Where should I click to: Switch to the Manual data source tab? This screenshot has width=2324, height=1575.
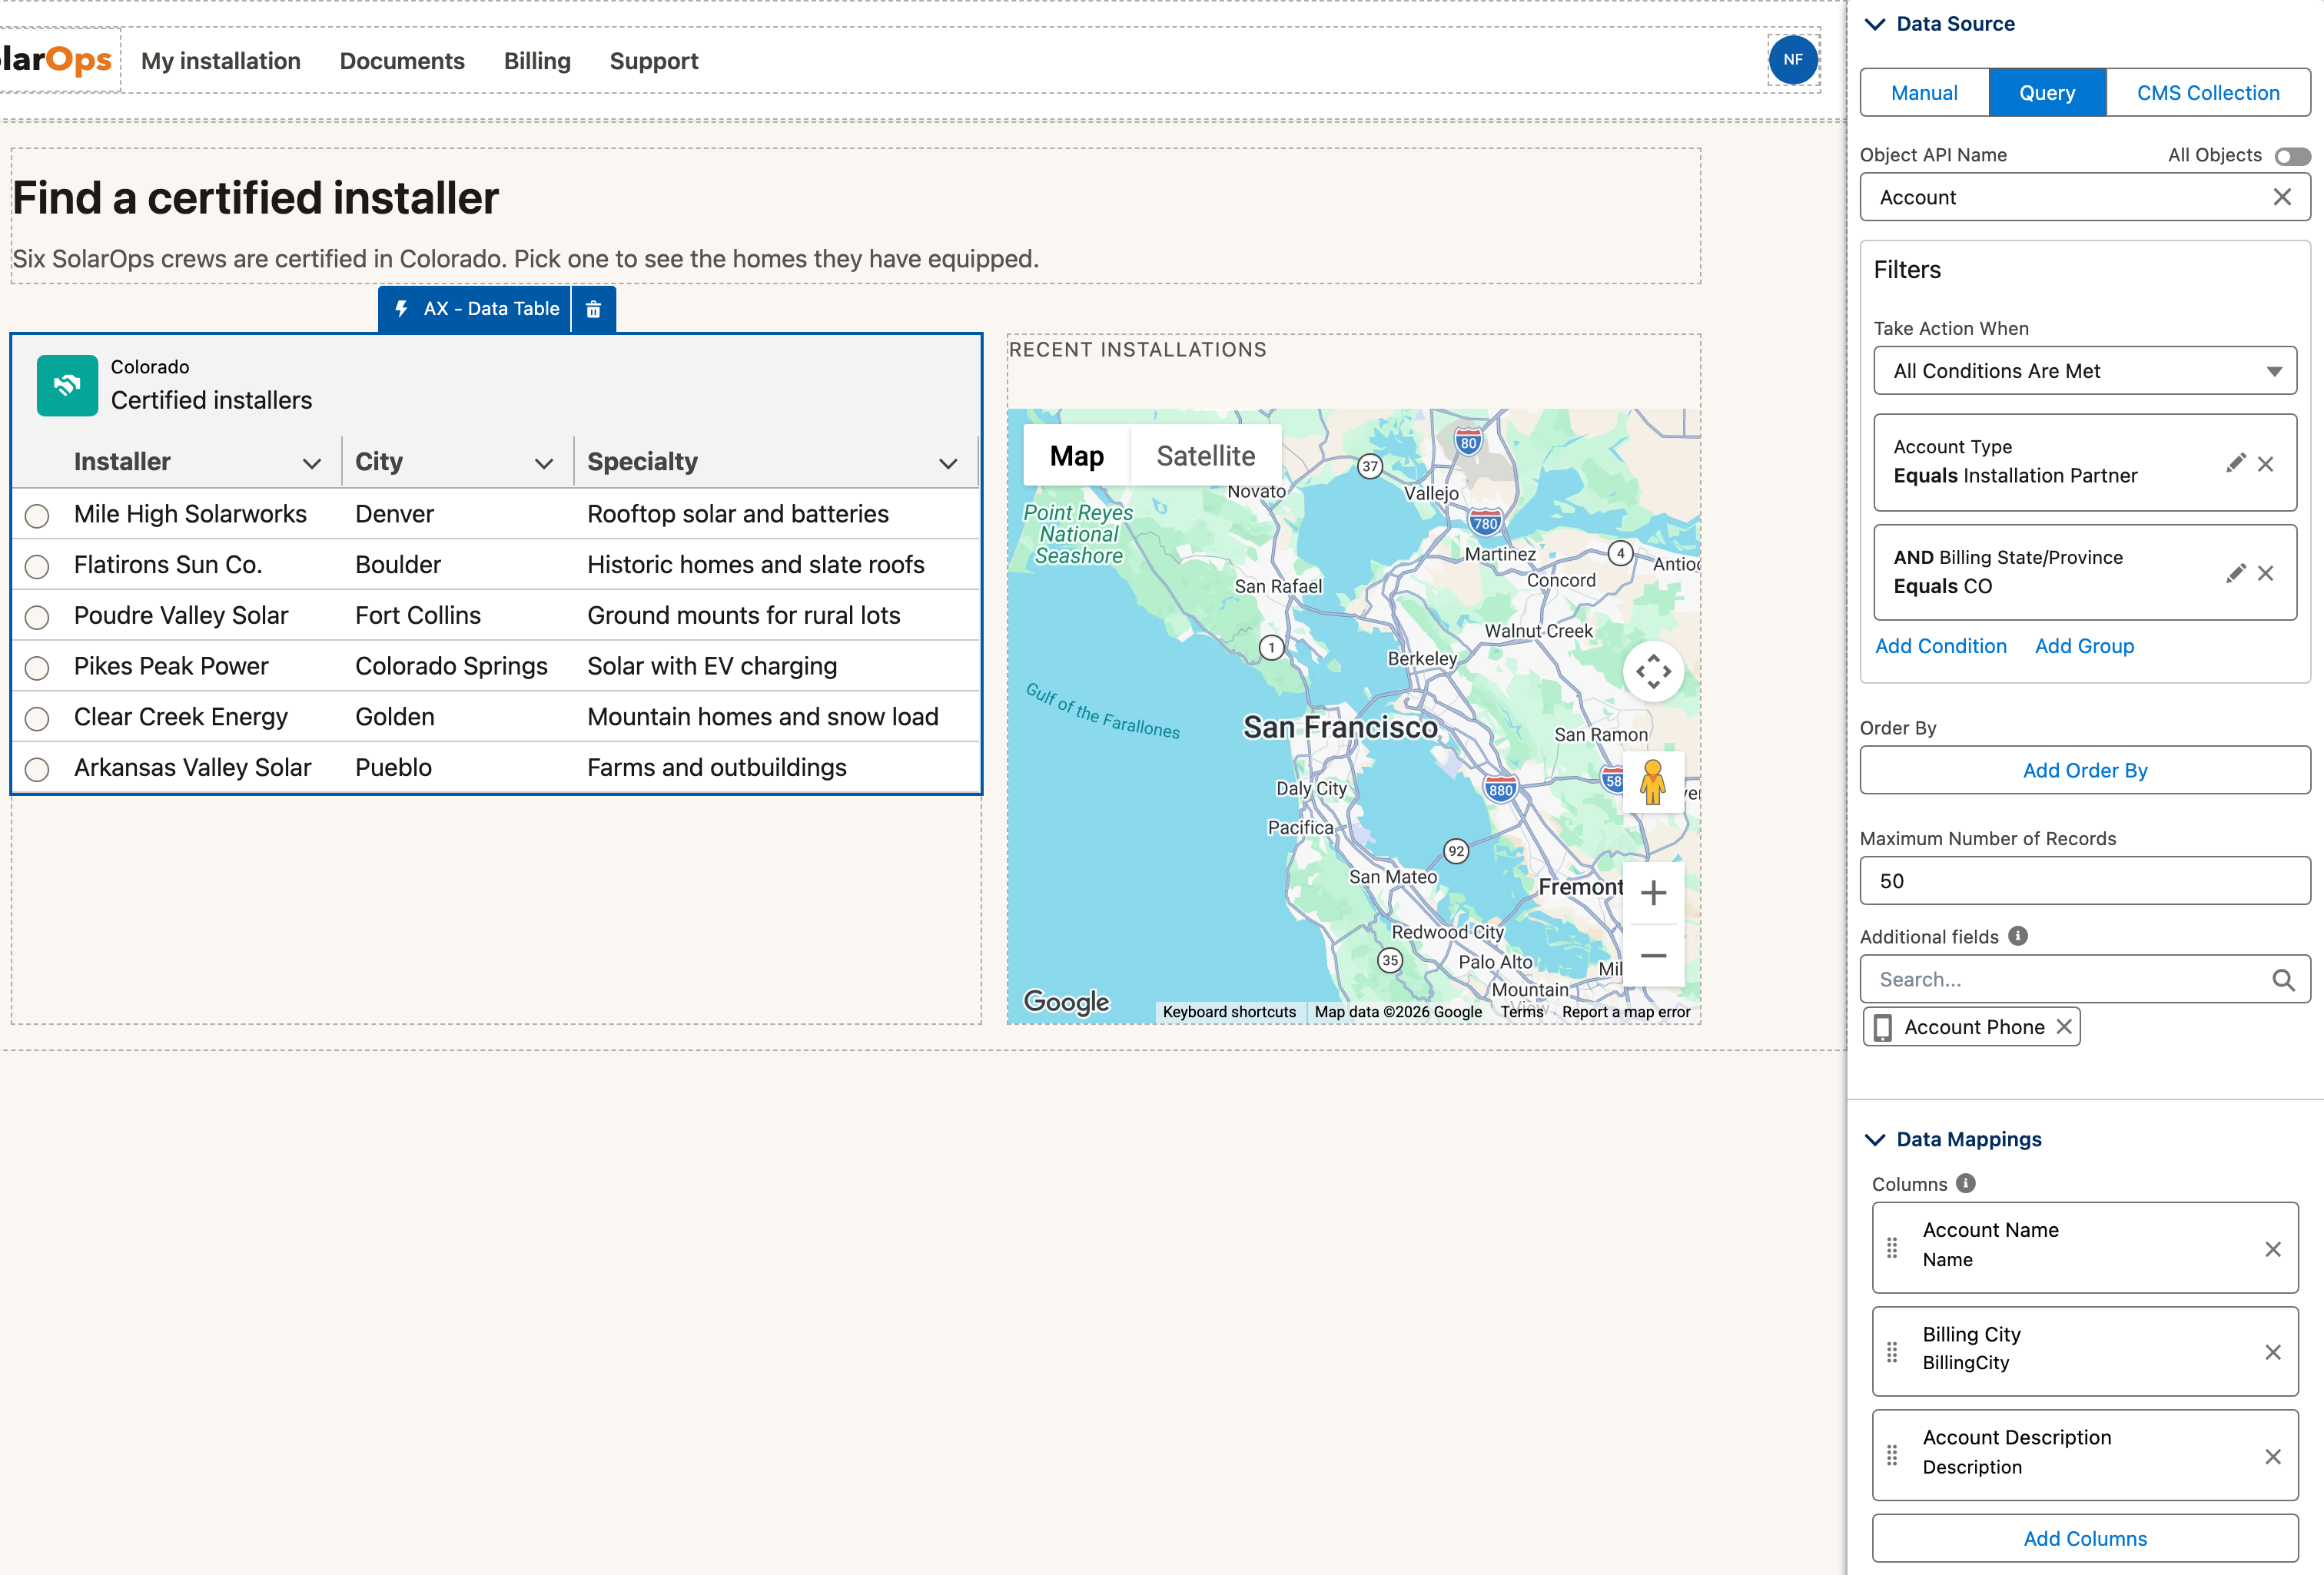[x=1924, y=93]
